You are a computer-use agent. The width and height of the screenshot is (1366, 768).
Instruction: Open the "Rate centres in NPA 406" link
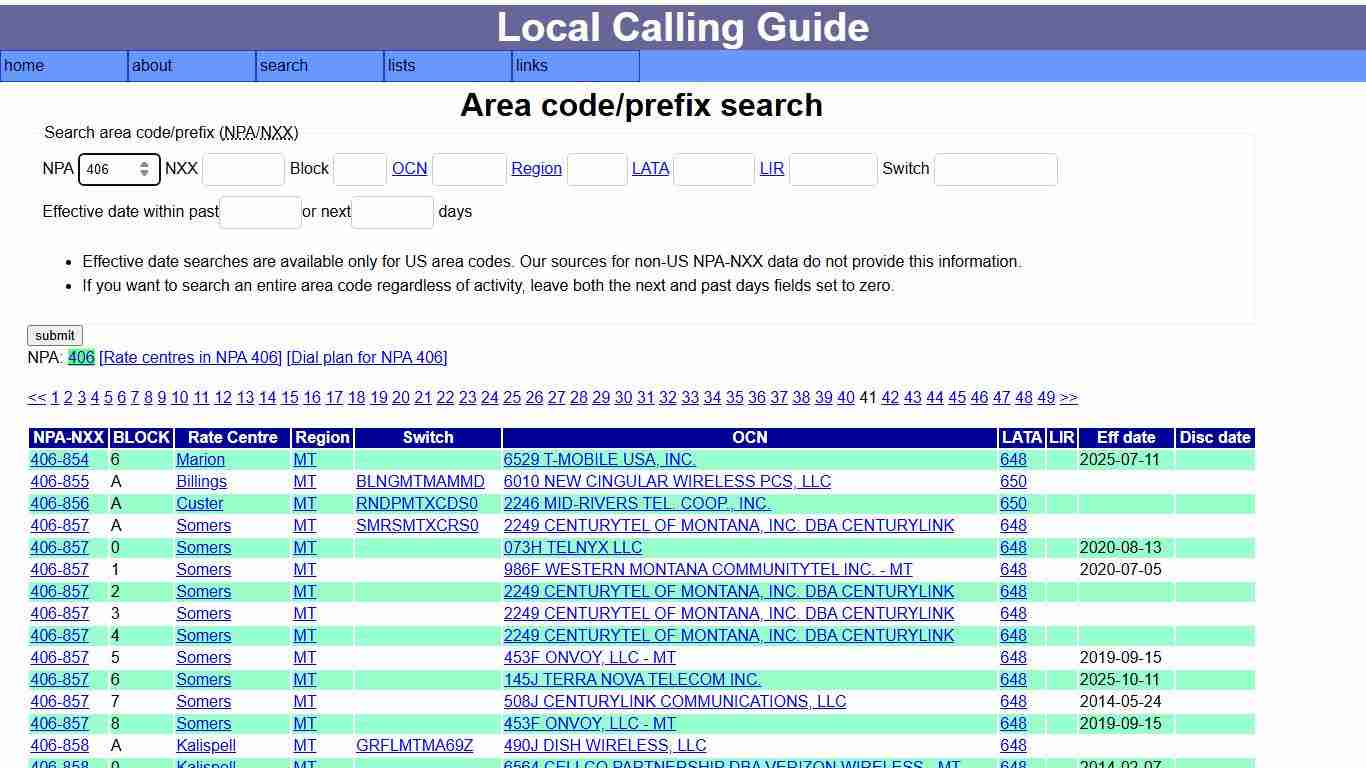pyautogui.click(x=193, y=357)
